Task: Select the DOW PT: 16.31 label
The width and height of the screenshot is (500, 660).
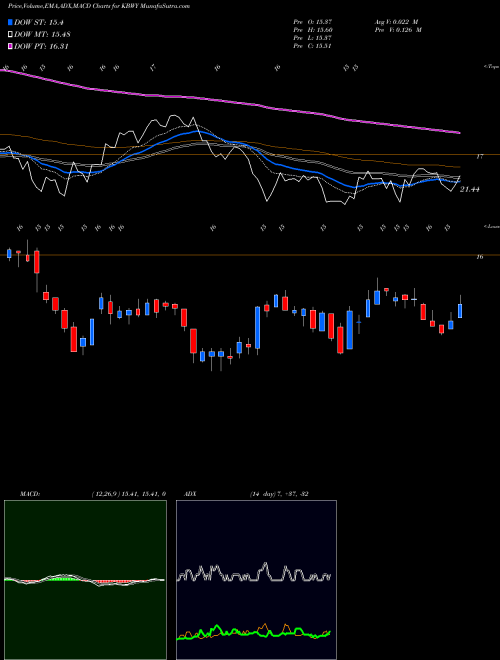Action: click(x=41, y=46)
